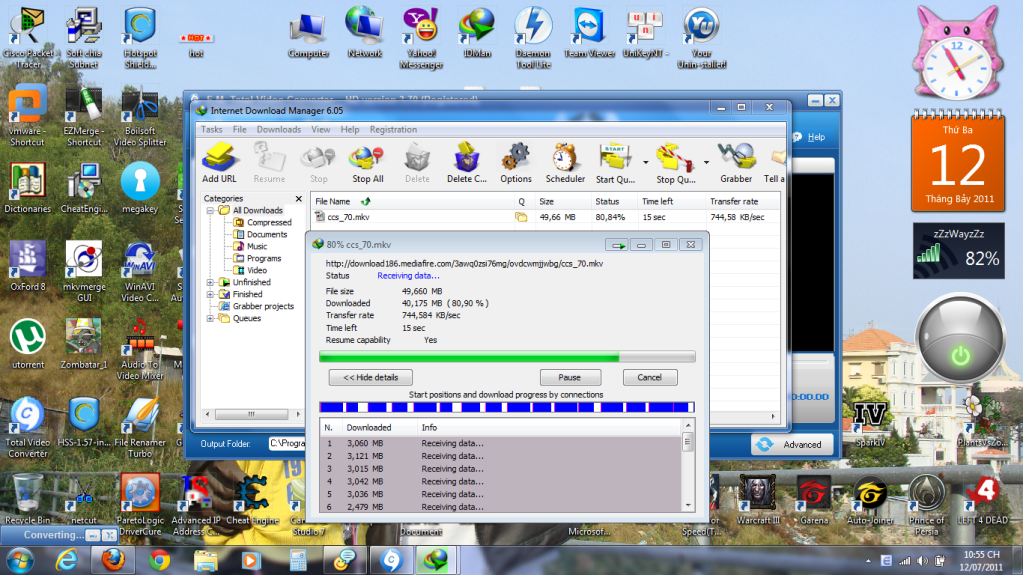Open the Registration menu
Image resolution: width=1023 pixels, height=575 pixels.
click(393, 129)
